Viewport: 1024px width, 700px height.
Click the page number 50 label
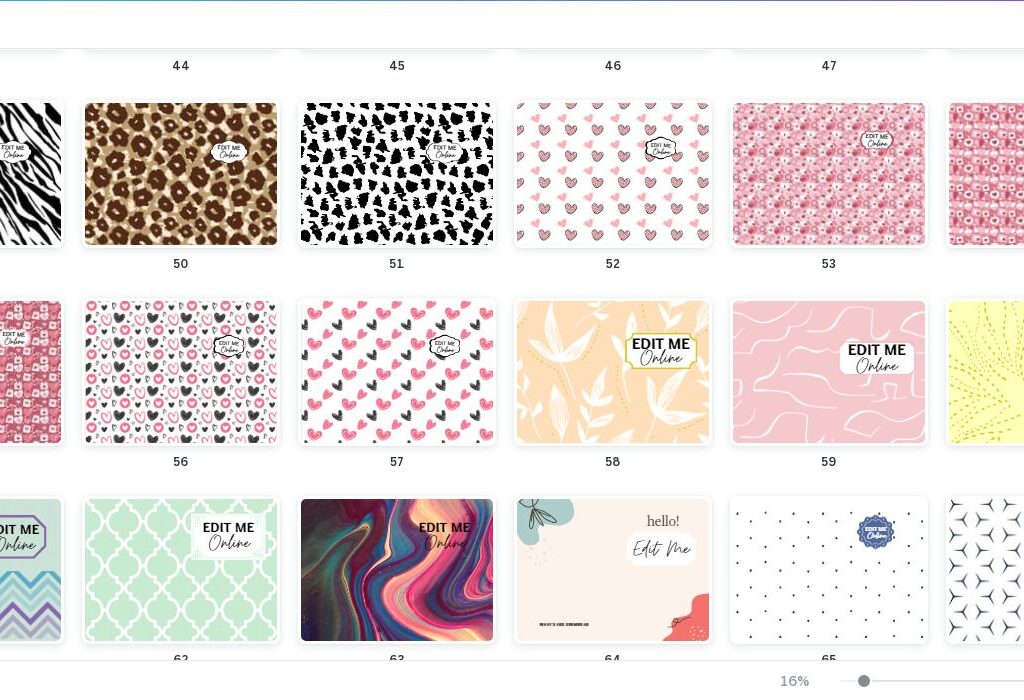click(x=181, y=264)
